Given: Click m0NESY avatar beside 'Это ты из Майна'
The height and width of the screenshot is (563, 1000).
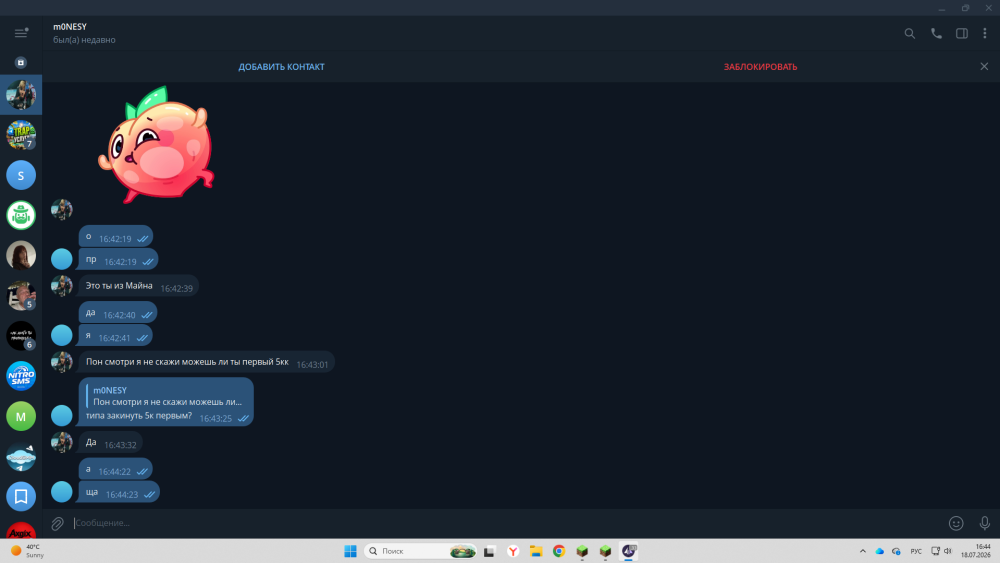Looking at the screenshot, I should click(62, 286).
